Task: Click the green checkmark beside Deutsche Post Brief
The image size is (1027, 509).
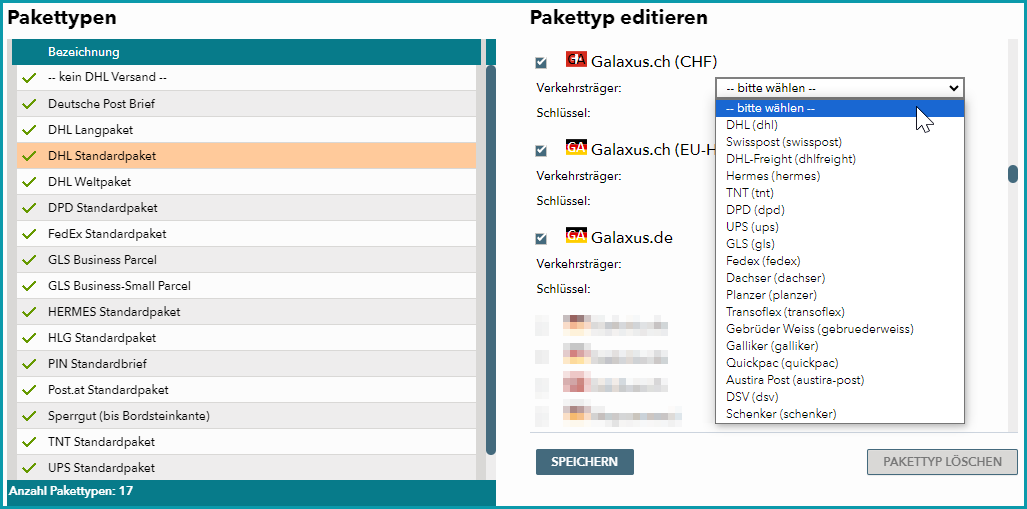Action: pos(28,104)
